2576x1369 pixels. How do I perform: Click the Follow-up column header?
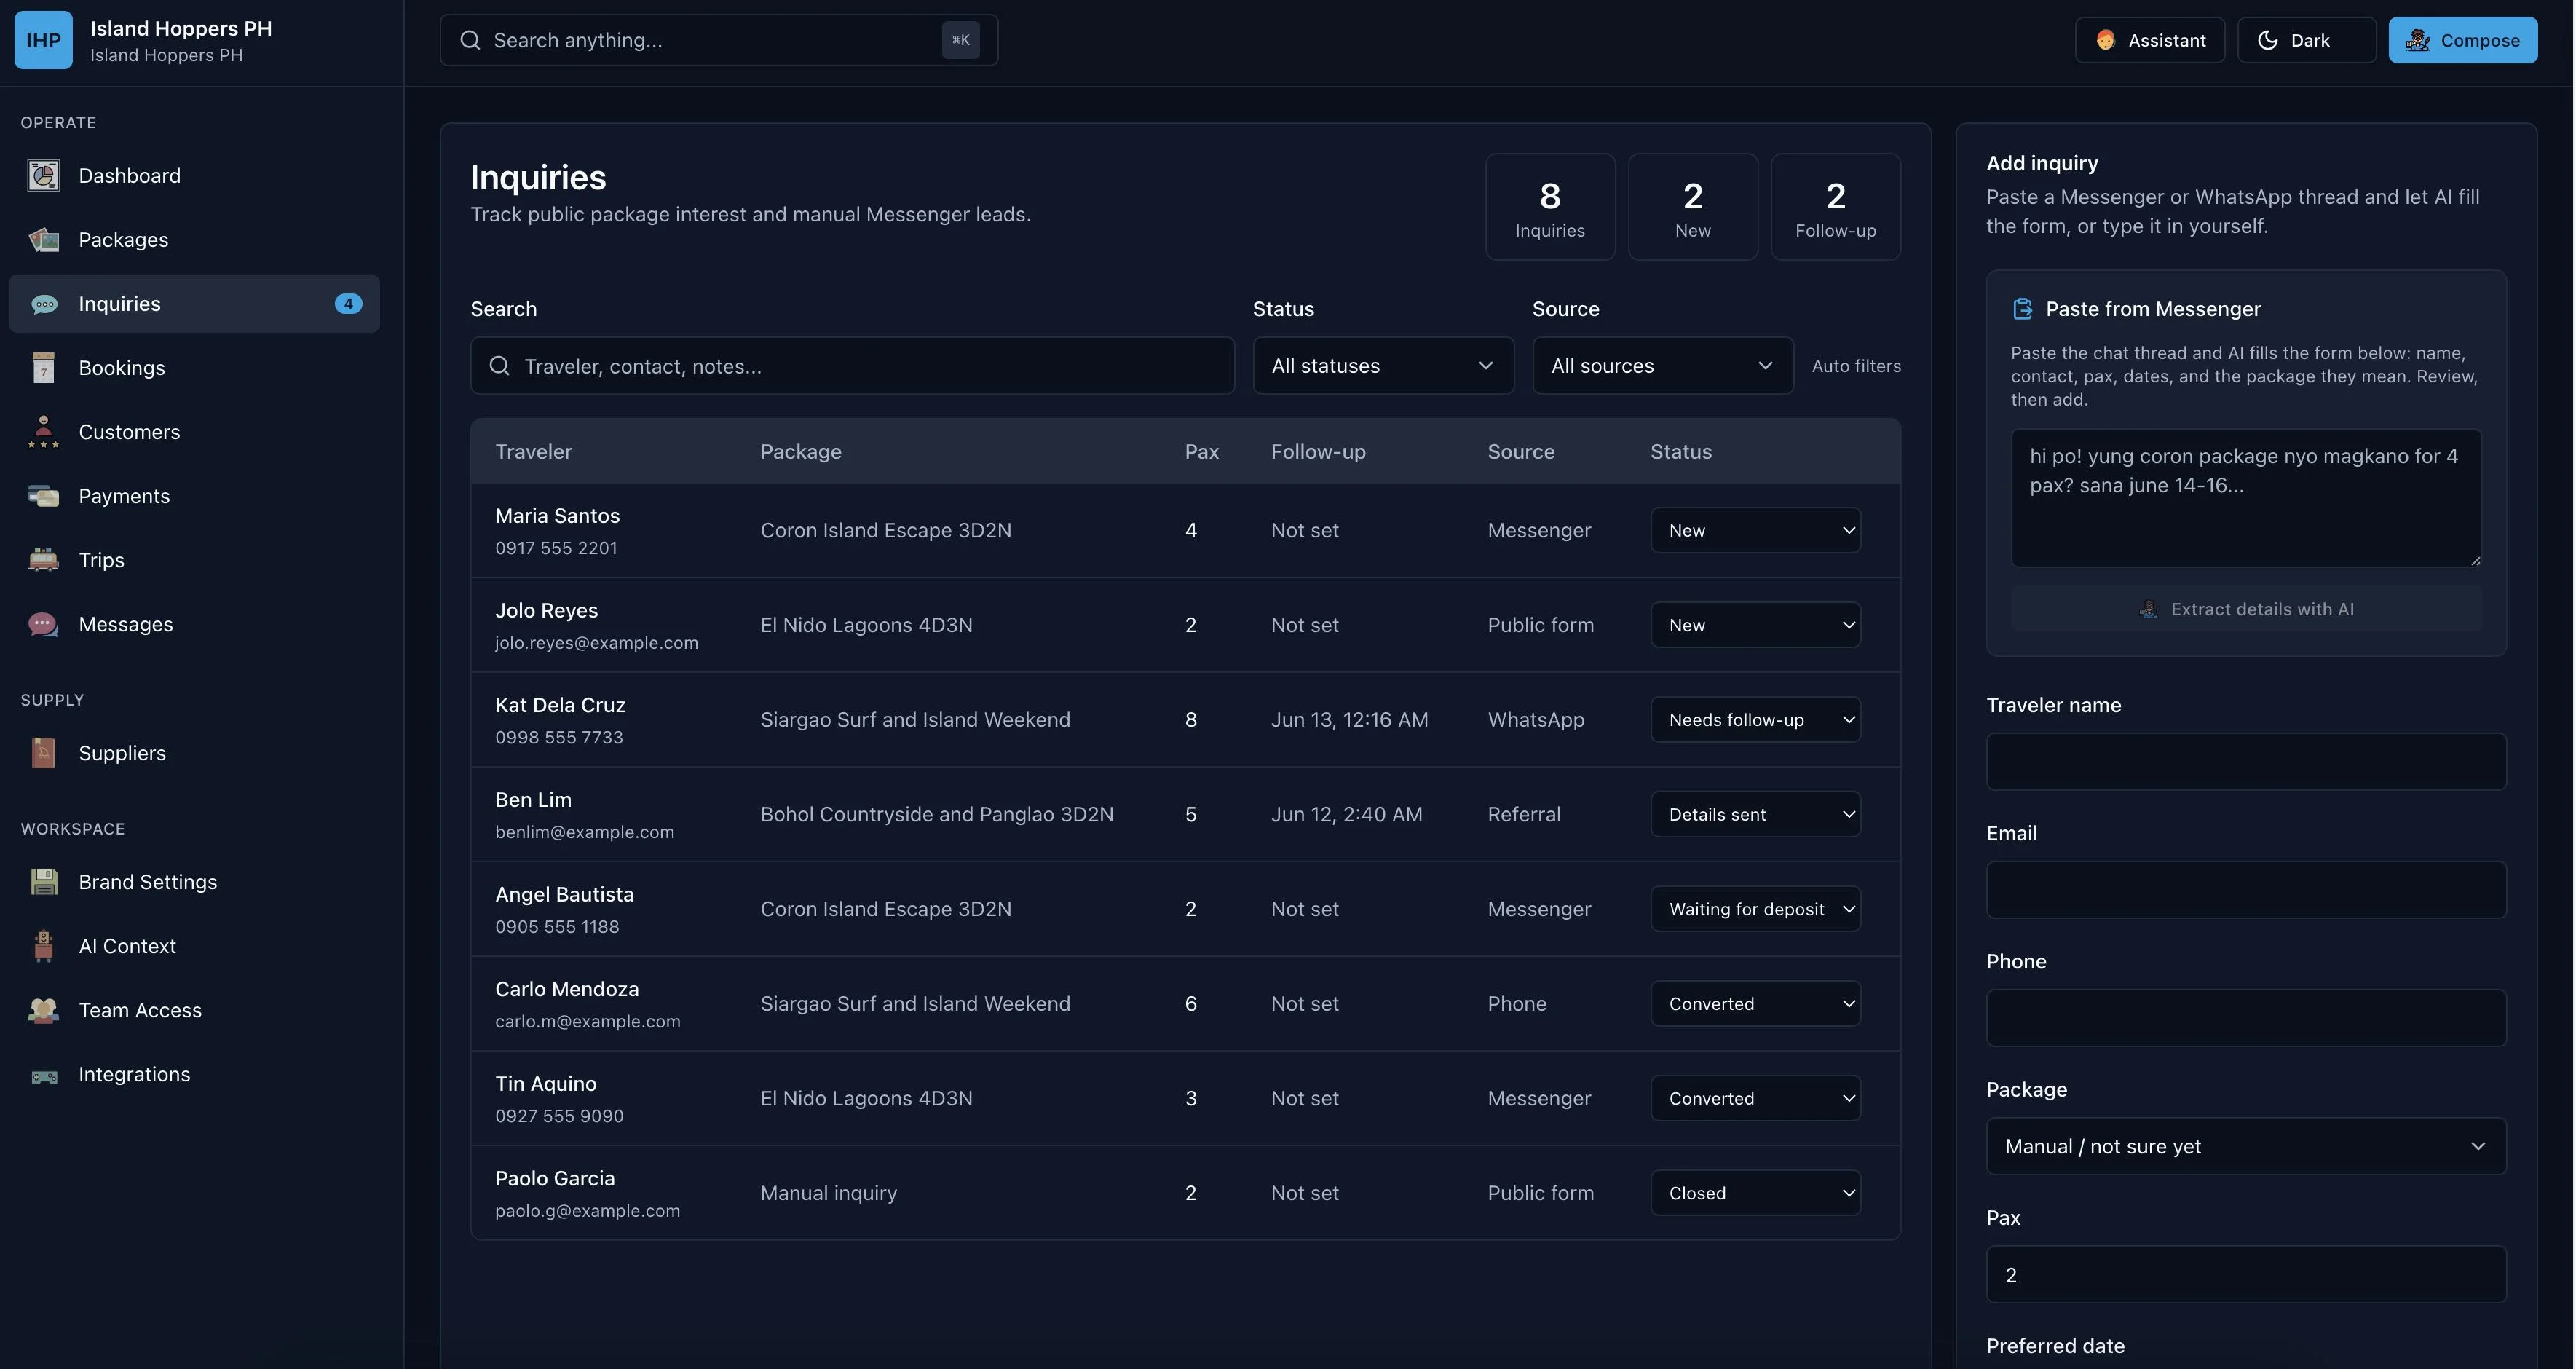tap(1317, 452)
